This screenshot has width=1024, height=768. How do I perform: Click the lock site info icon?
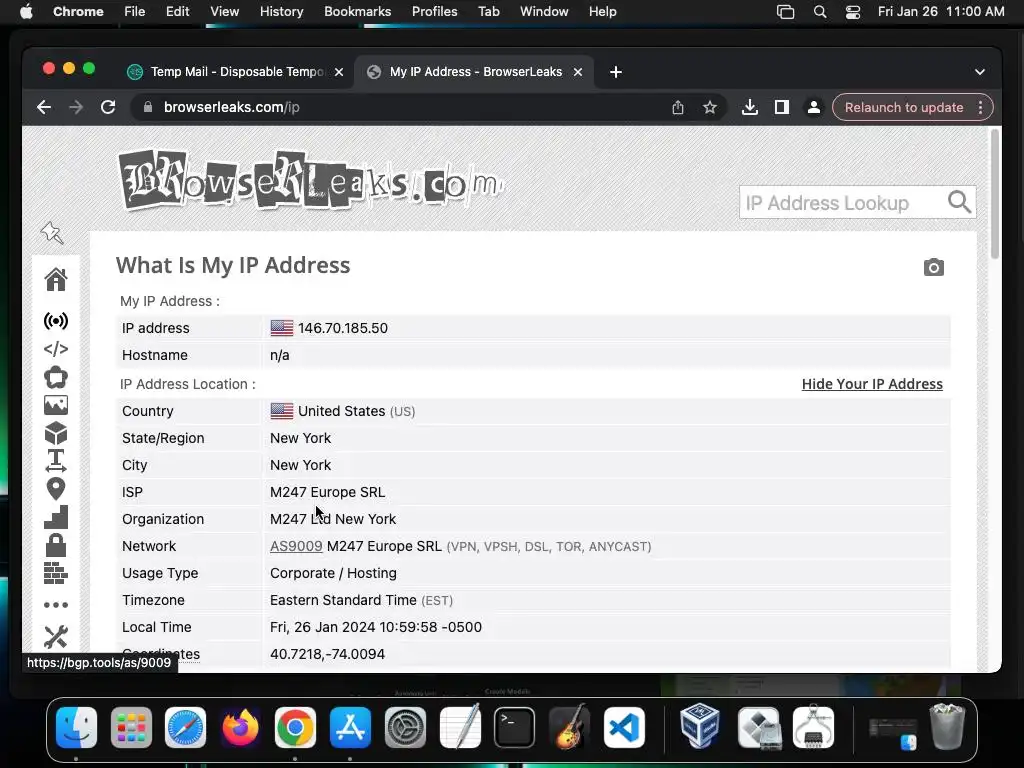[148, 107]
